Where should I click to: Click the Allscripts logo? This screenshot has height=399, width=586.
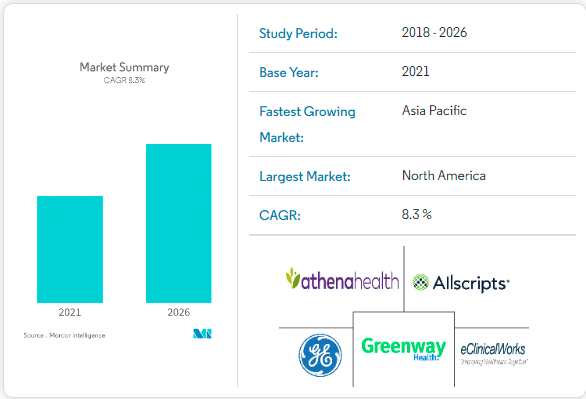tap(461, 283)
